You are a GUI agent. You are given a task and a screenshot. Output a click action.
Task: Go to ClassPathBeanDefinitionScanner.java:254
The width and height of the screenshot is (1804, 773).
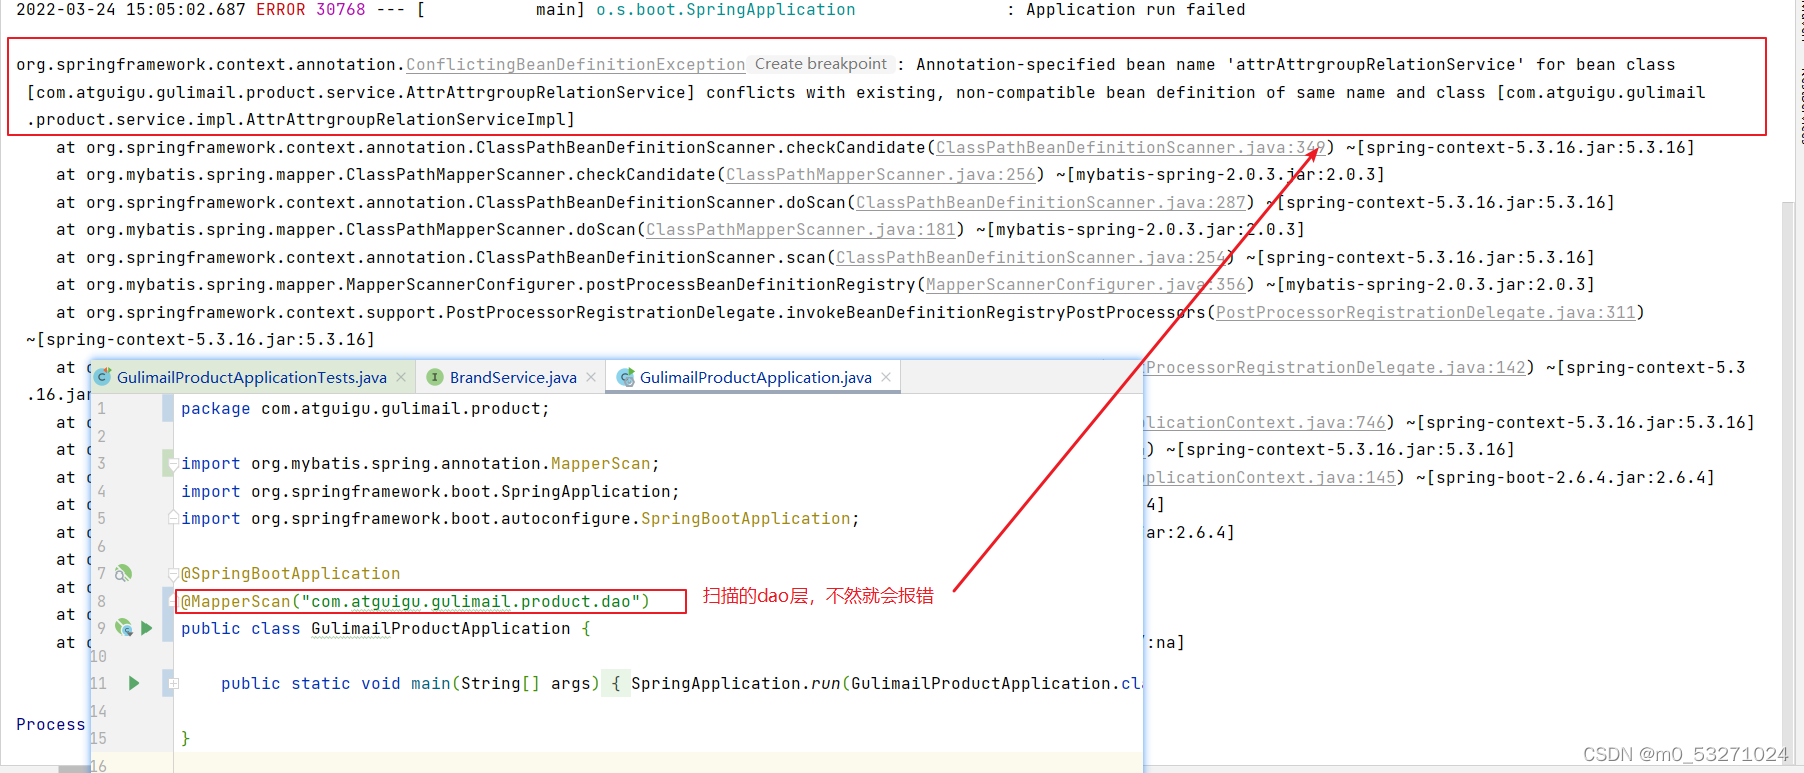(1030, 258)
